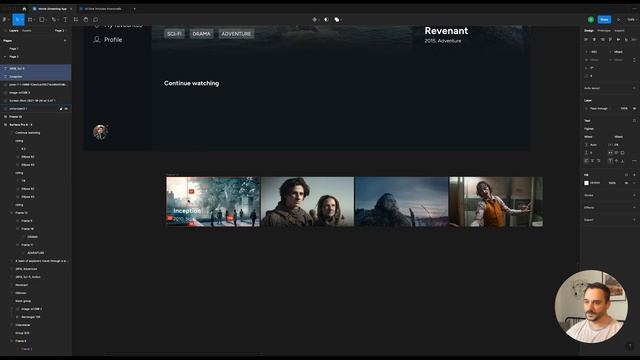Open the zoom level dropdown
Image resolution: width=640 pixels, height=360 pixels.
point(631,19)
